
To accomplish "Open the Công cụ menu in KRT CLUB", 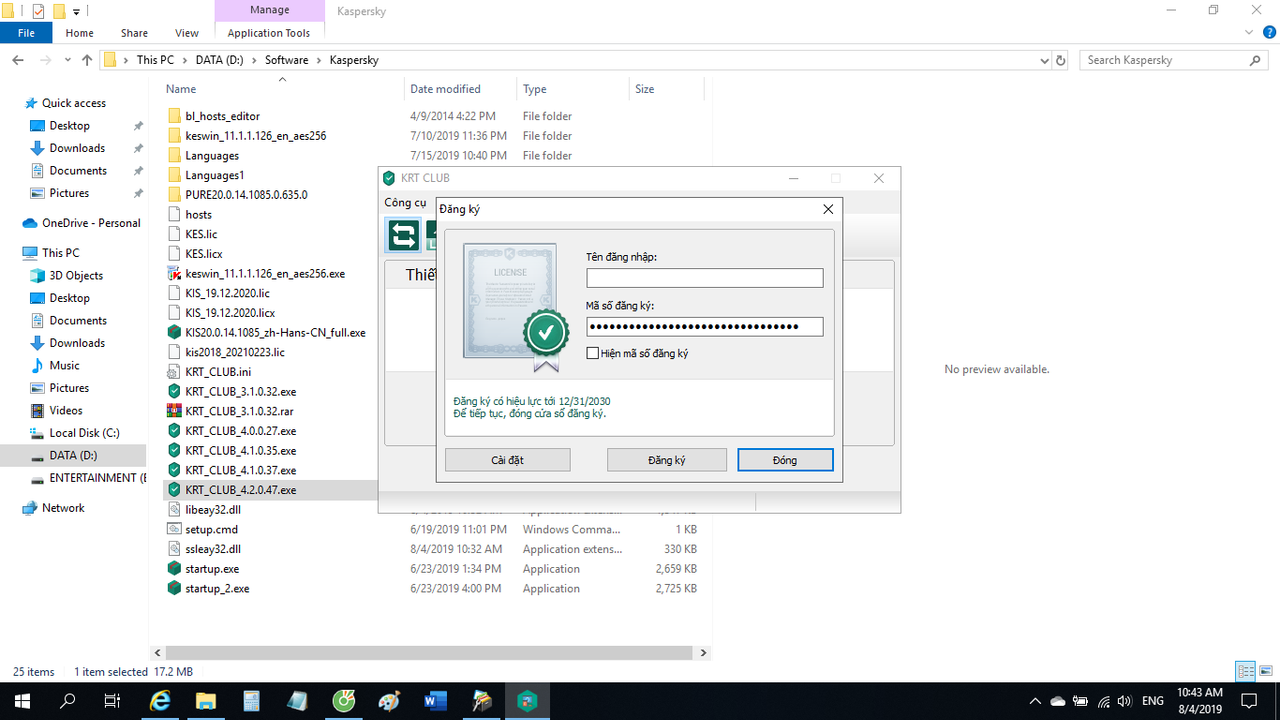I will point(404,202).
